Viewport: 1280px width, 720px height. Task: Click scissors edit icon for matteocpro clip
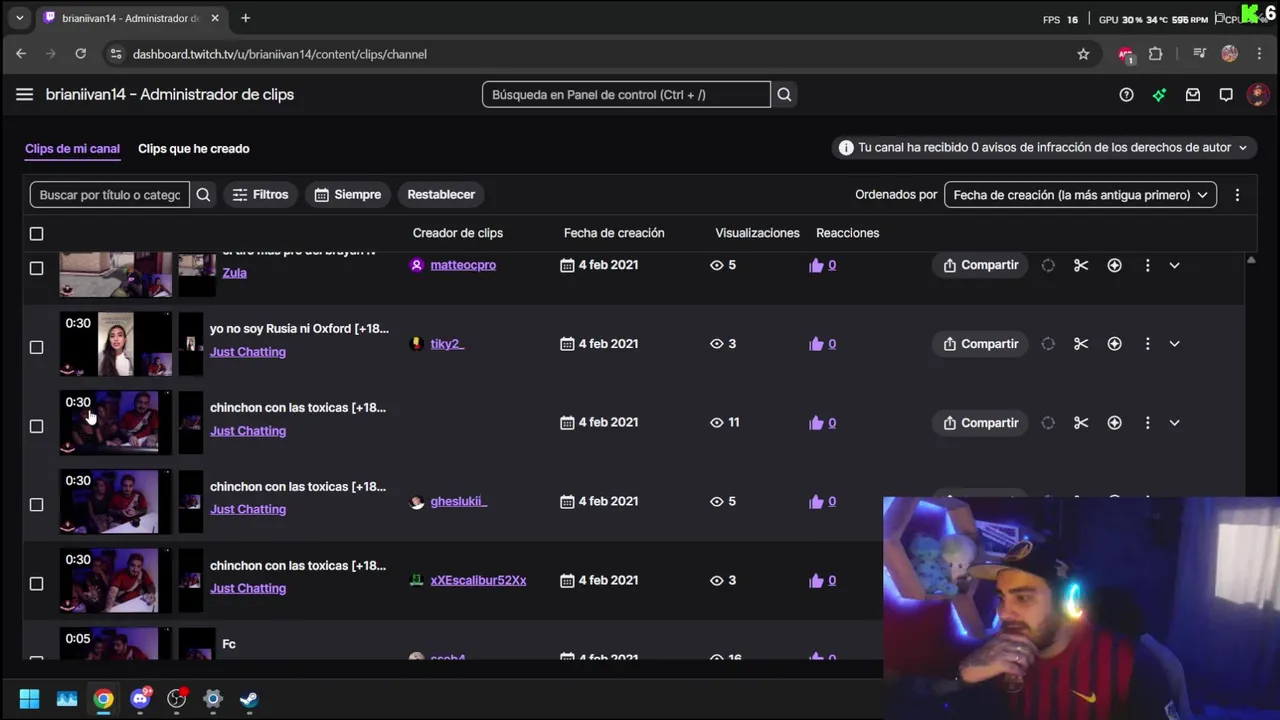pyautogui.click(x=1081, y=265)
